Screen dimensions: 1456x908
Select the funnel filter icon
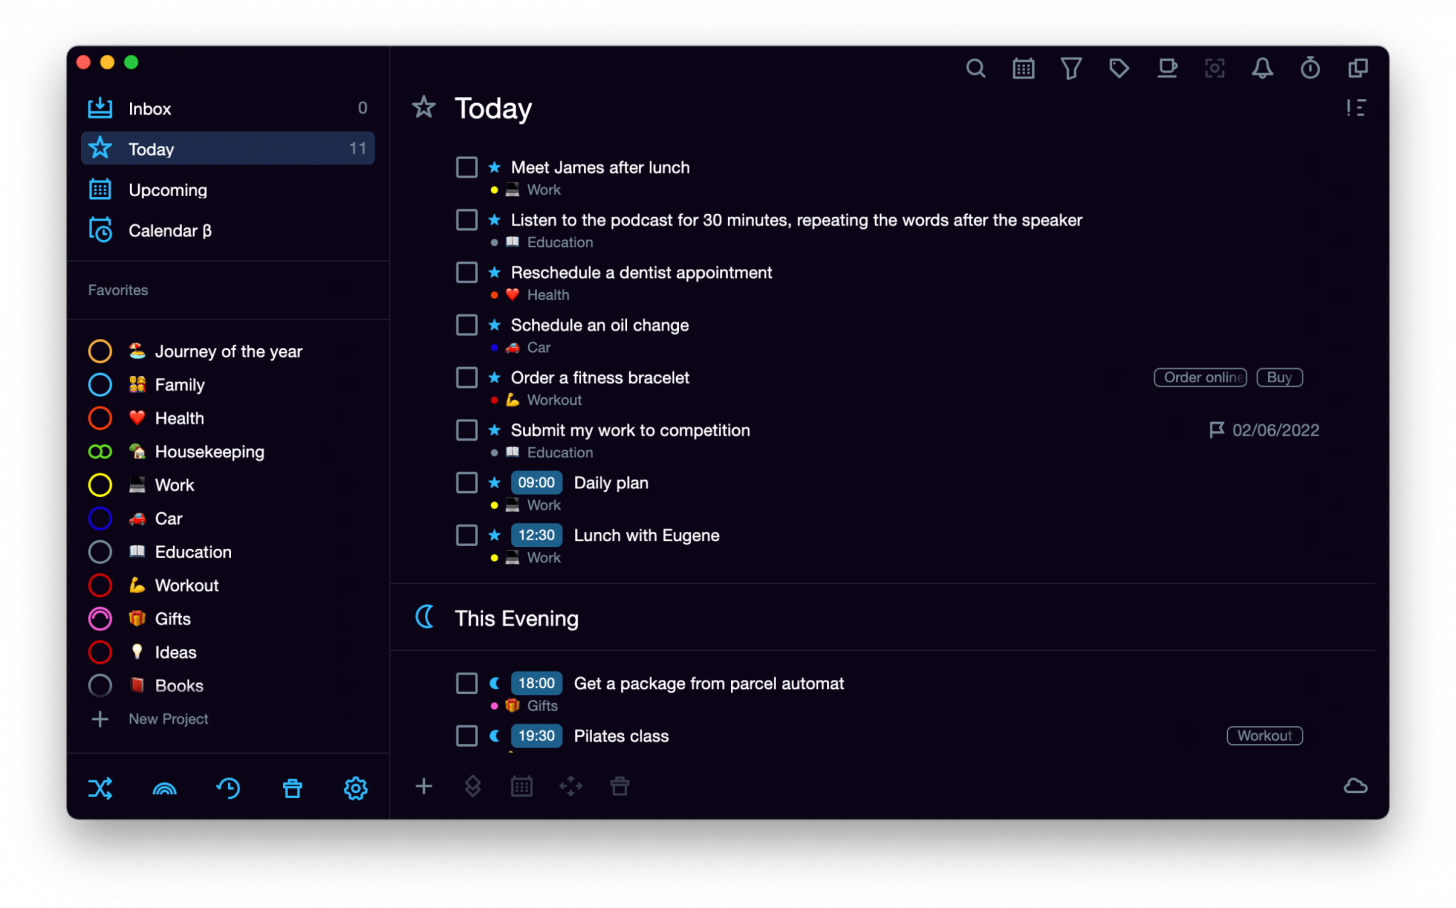[x=1071, y=68]
